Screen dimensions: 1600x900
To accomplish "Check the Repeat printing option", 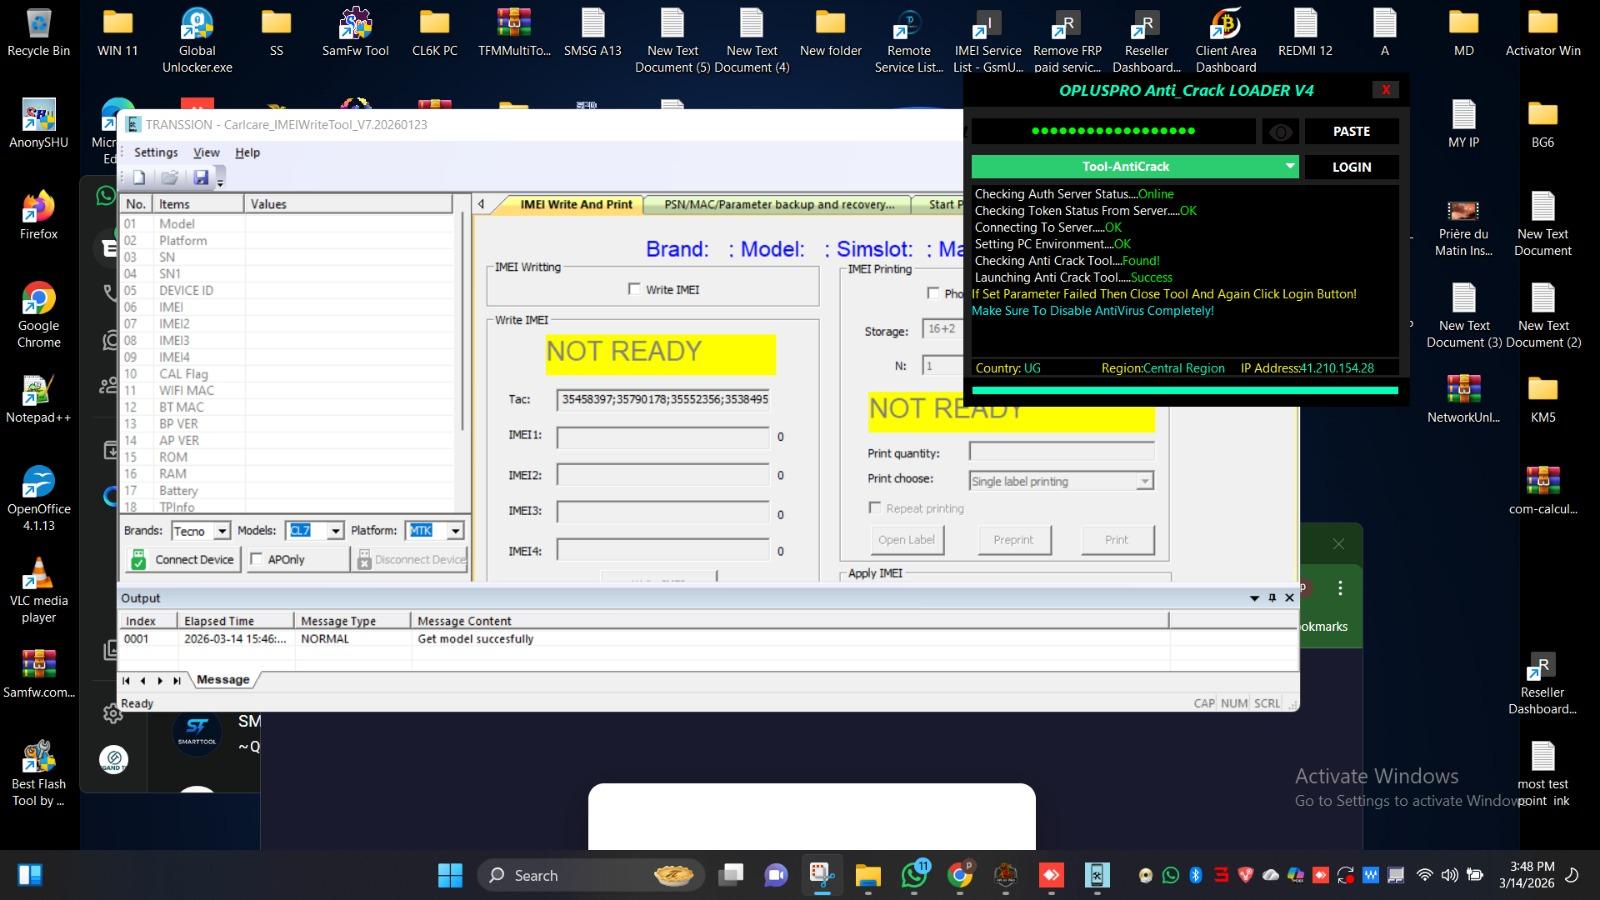I will 874,508.
